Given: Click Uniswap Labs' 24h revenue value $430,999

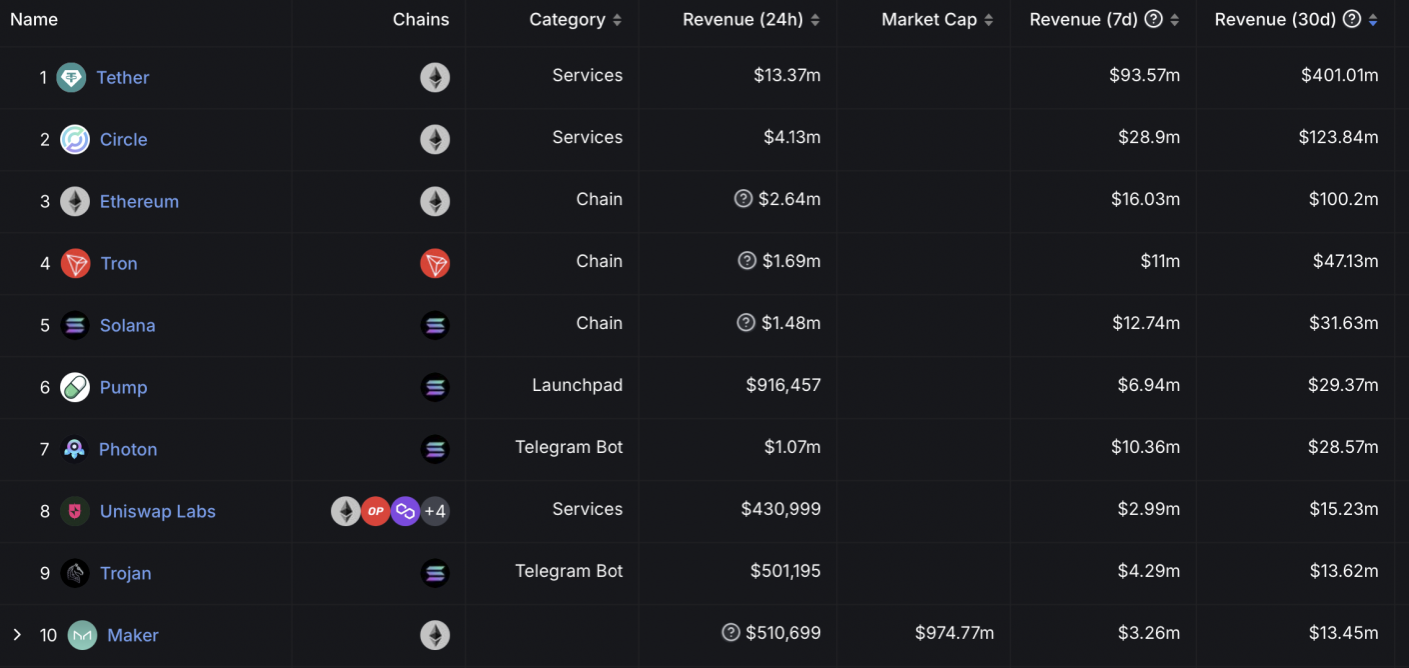Looking at the screenshot, I should 781,509.
